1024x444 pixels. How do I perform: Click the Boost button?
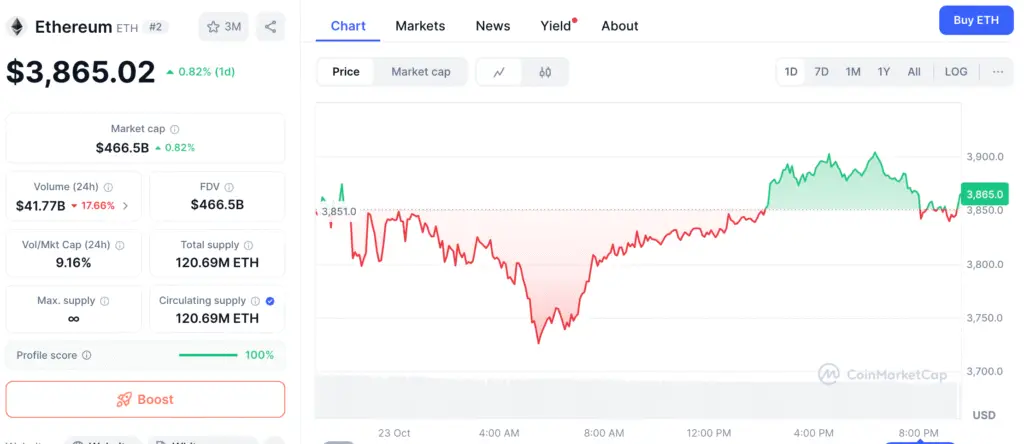point(145,399)
